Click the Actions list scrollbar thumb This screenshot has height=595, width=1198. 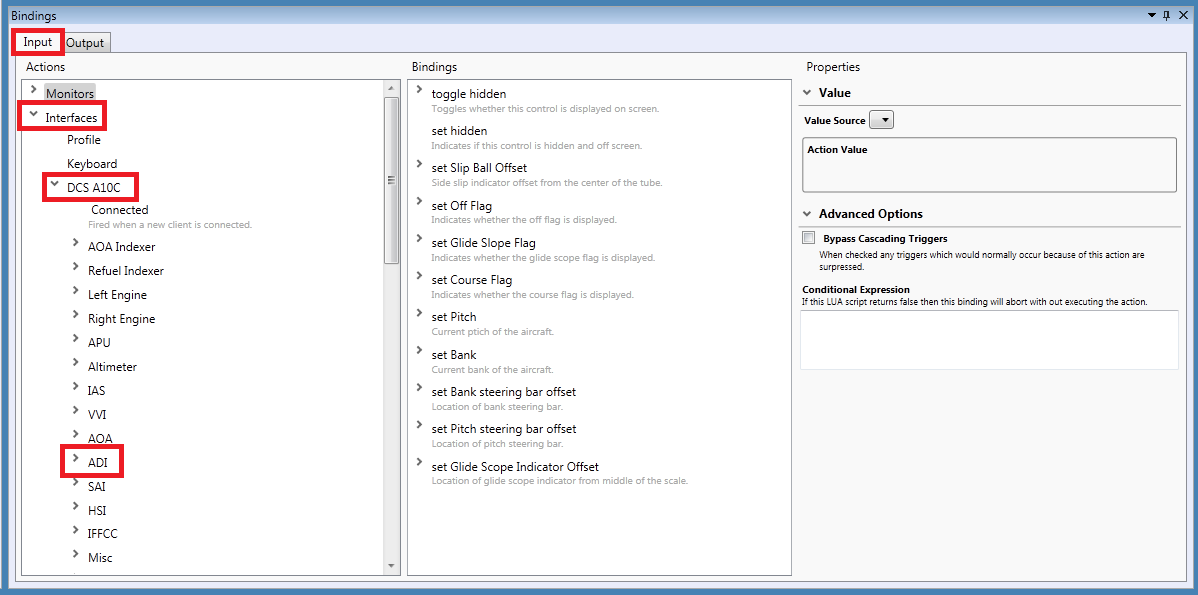click(x=391, y=180)
